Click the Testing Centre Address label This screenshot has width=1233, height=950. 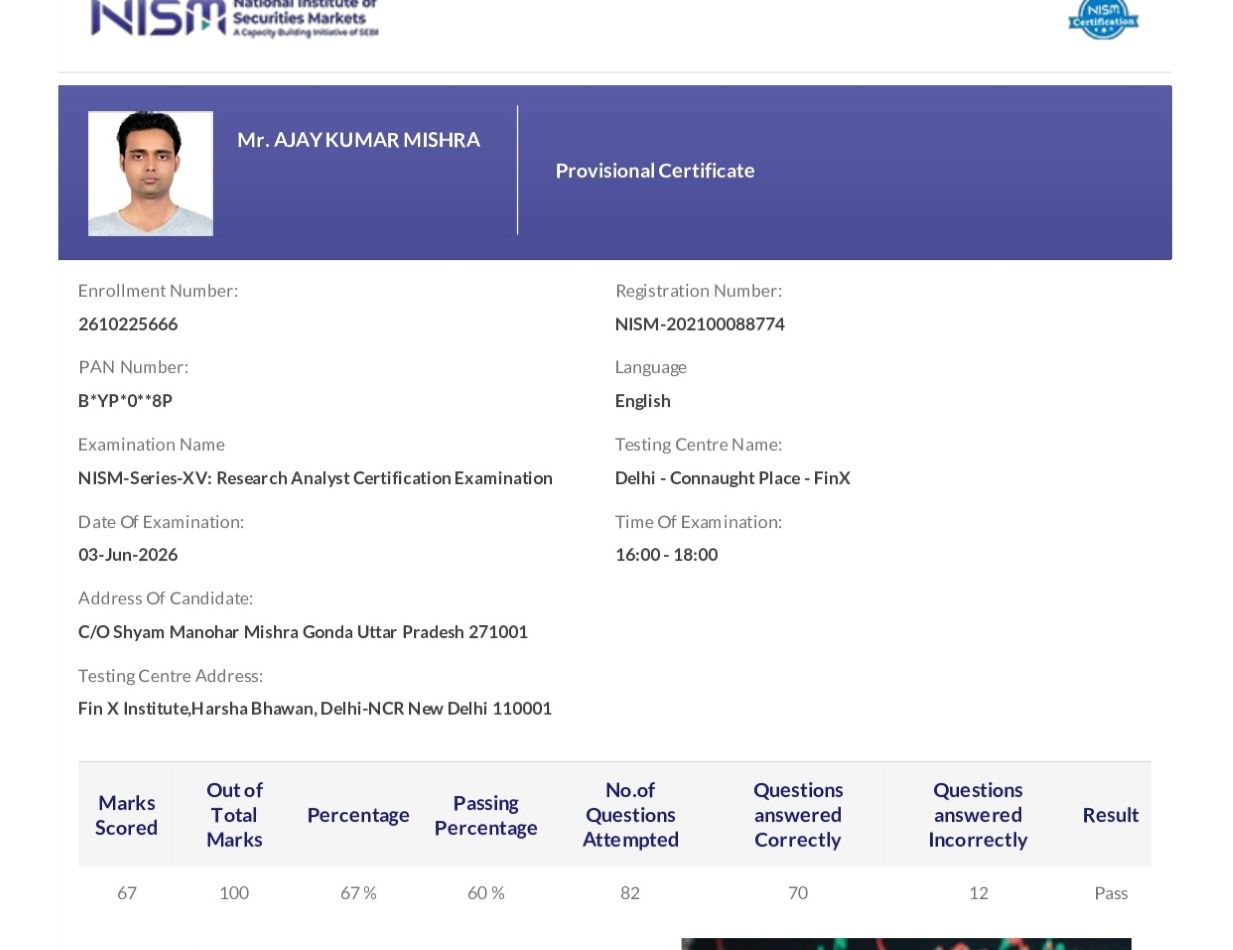point(171,676)
